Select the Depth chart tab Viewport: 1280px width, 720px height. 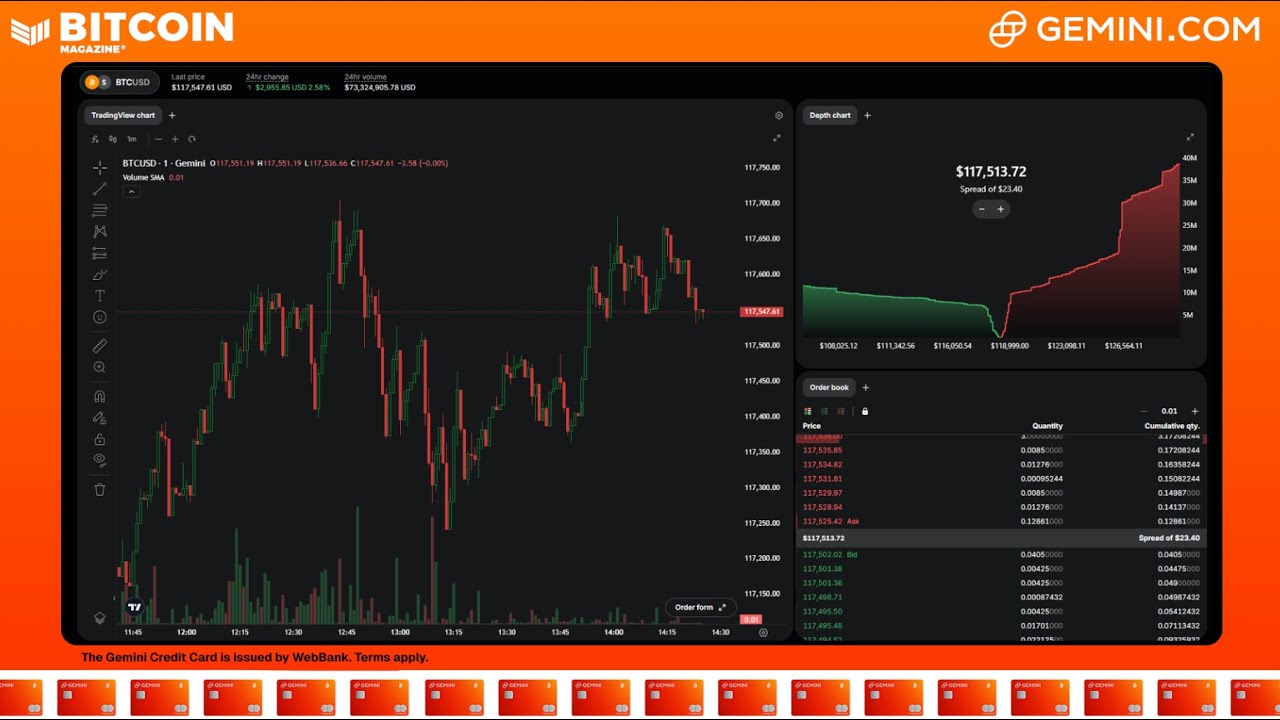pos(830,115)
